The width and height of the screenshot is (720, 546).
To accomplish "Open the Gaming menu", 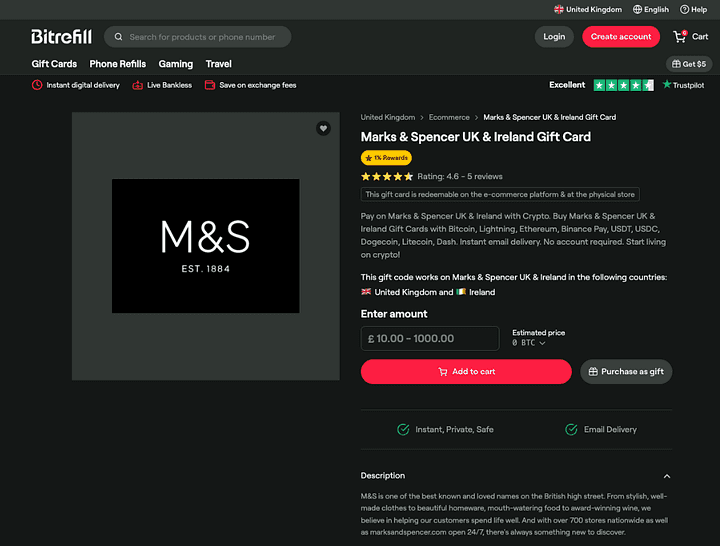I will [176, 64].
